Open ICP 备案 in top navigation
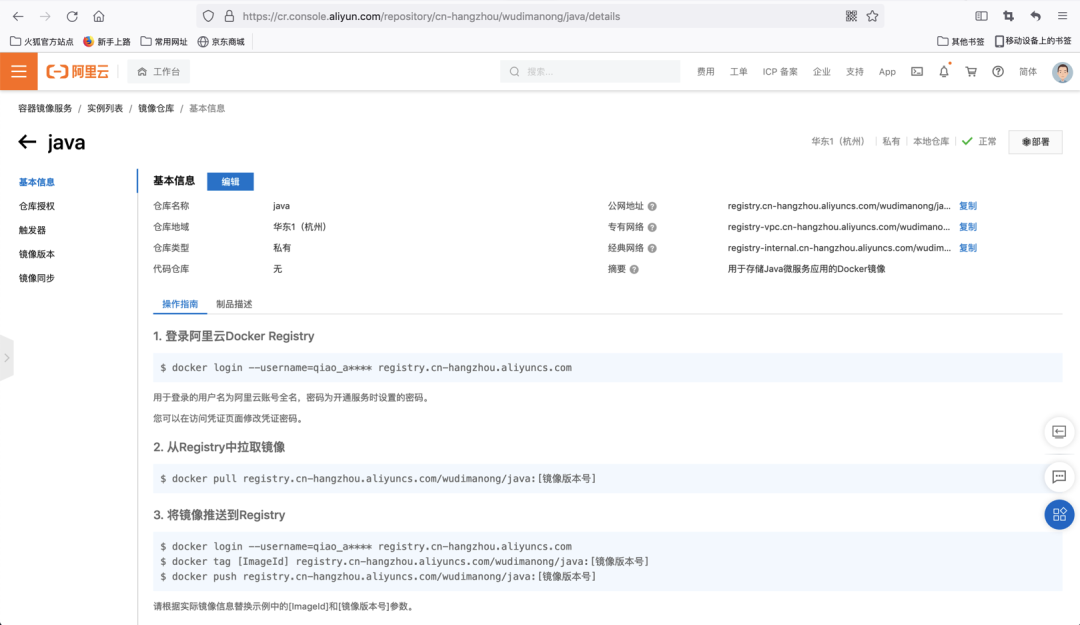This screenshot has width=1080, height=625. pyautogui.click(x=780, y=72)
